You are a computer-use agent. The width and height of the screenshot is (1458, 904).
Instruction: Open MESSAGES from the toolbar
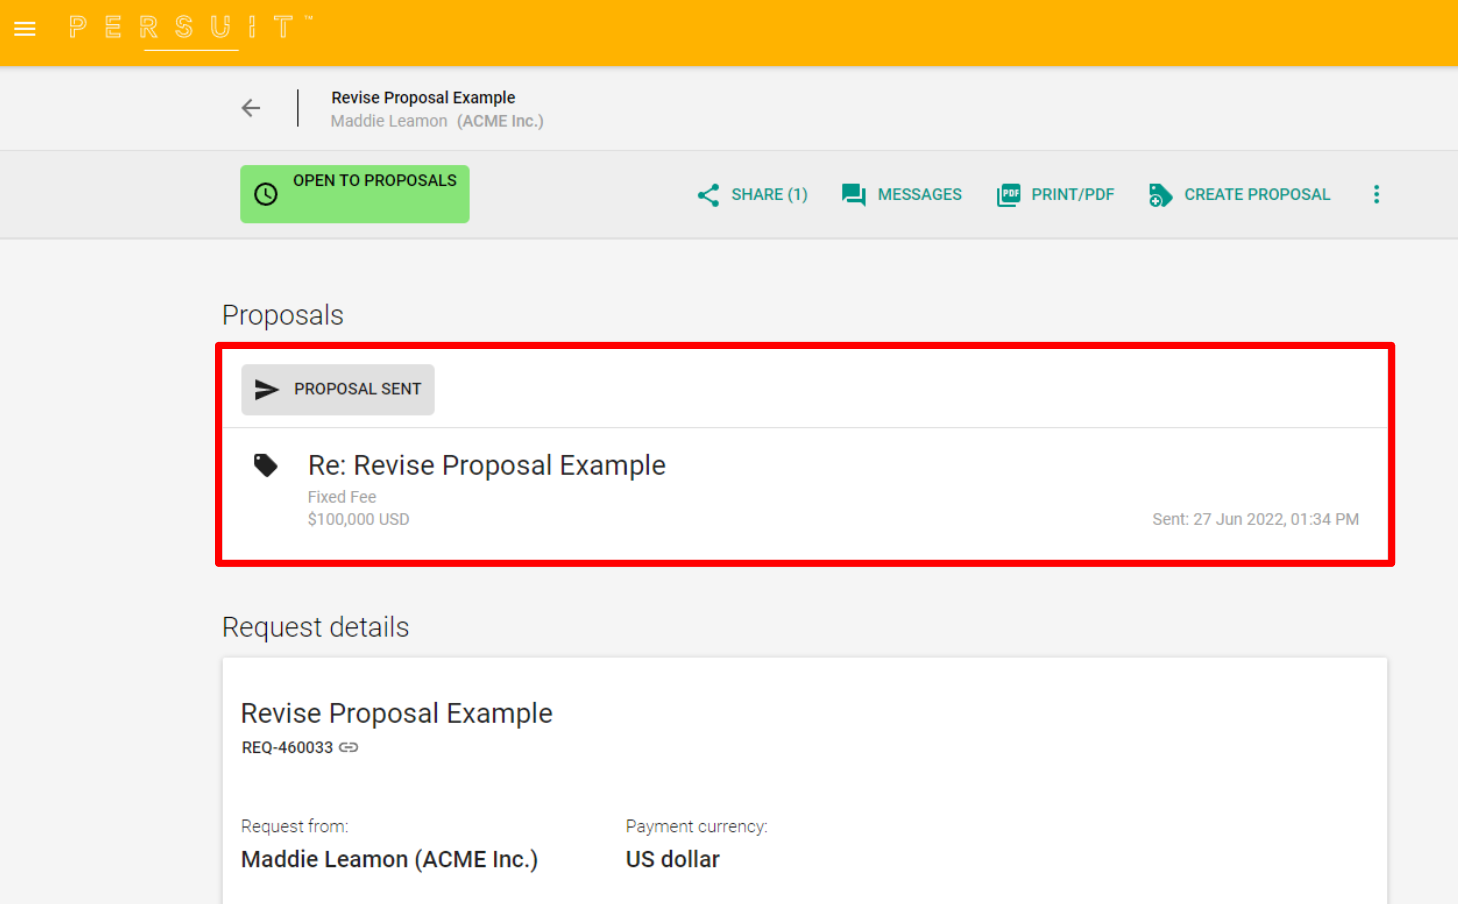coord(919,195)
